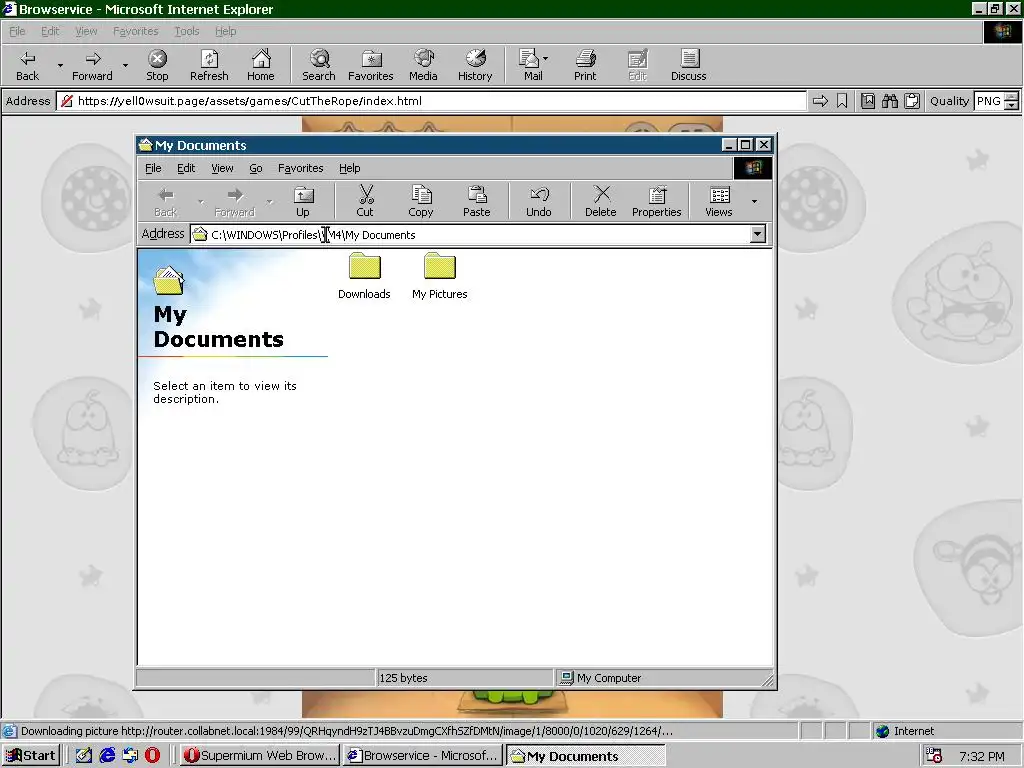Click the binoculars find icon
The width and height of the screenshot is (1024, 768).
click(889, 101)
